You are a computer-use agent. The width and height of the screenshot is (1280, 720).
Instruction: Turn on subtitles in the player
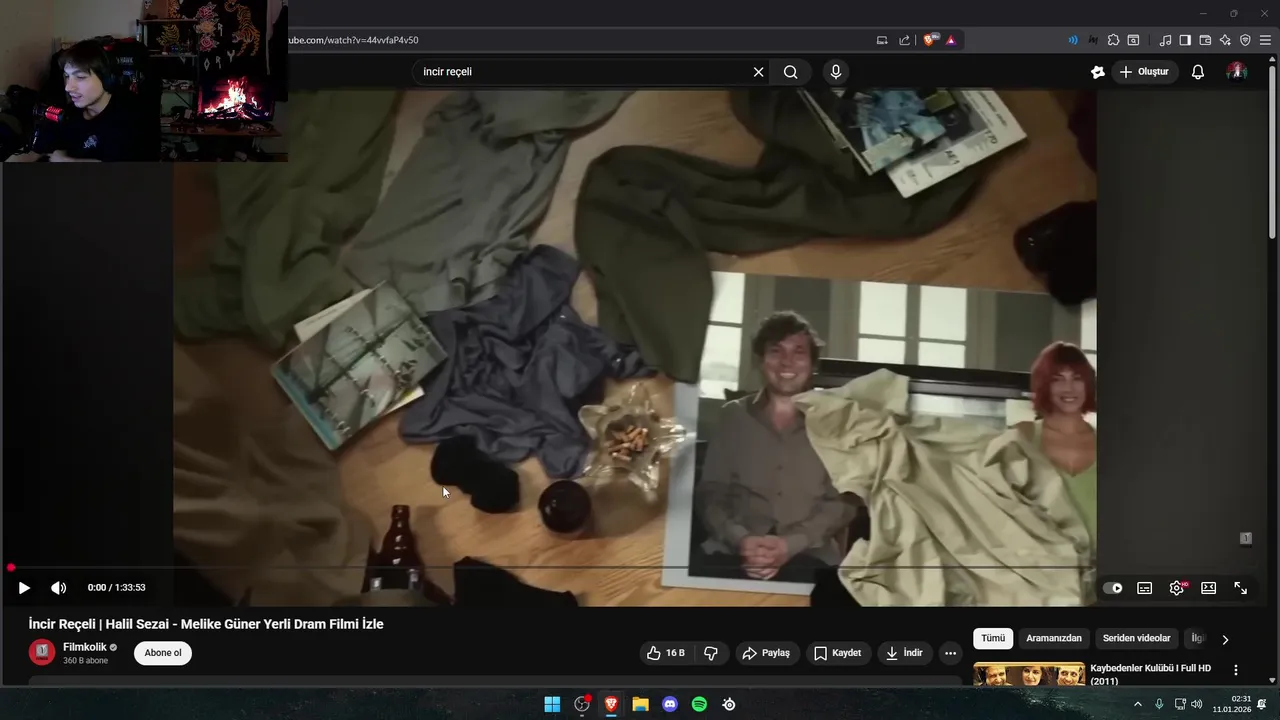[1145, 588]
